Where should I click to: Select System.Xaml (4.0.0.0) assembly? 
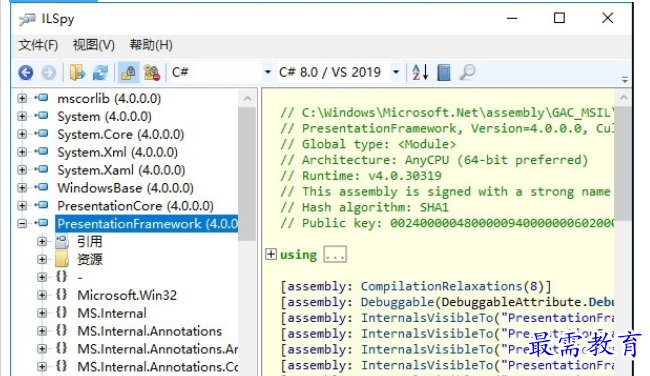[x=121, y=170]
